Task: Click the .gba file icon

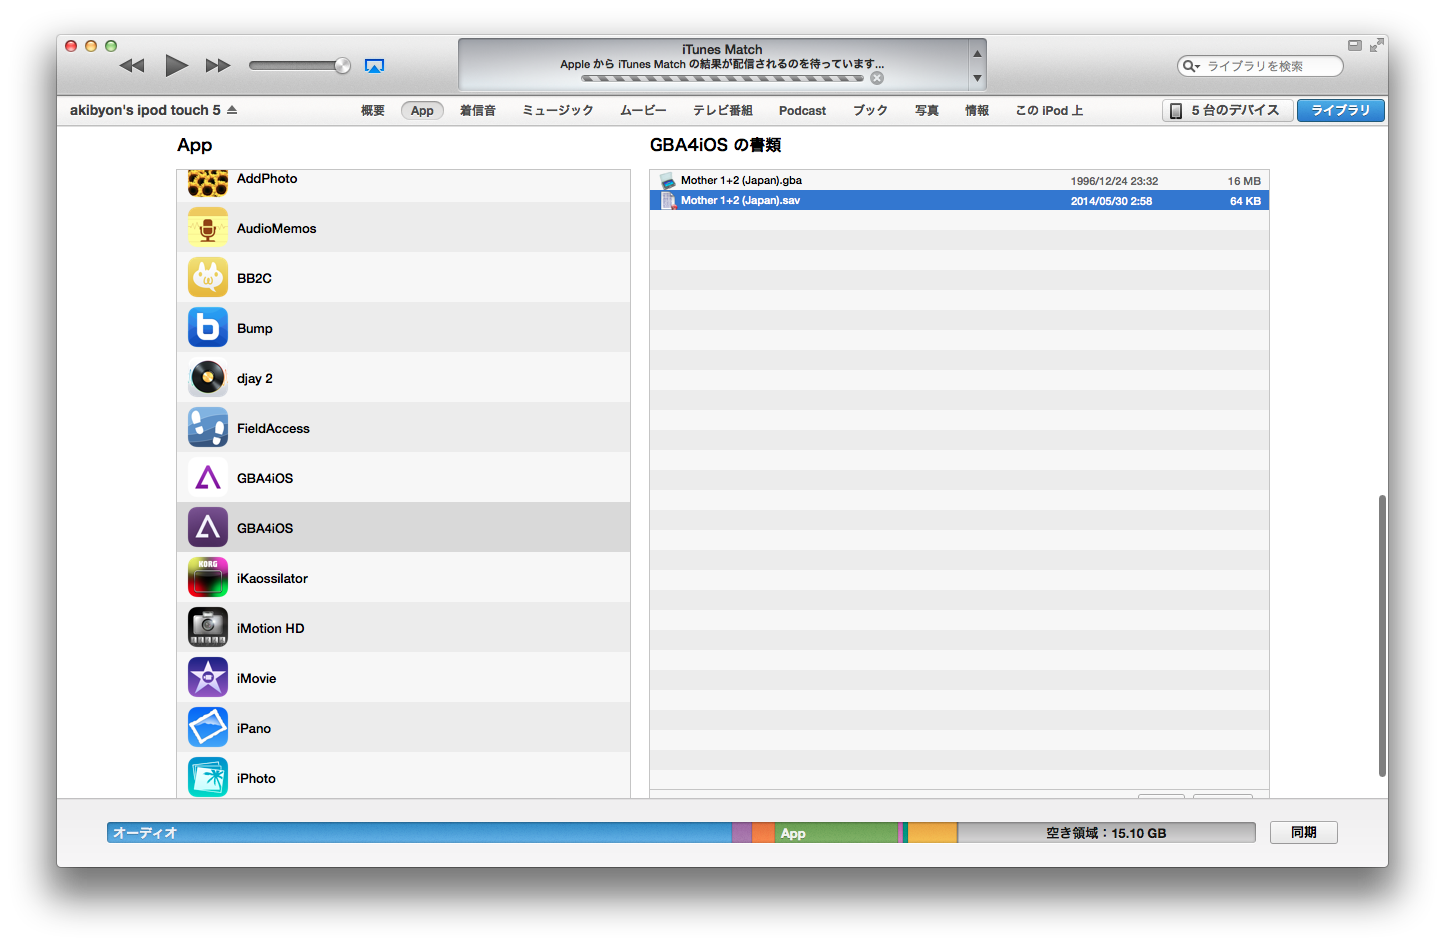Action: click(668, 181)
